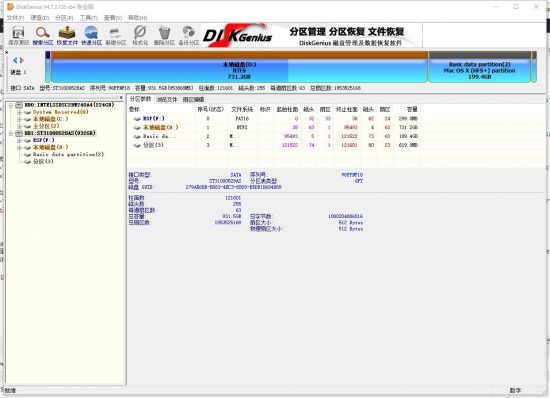Viewport: 550px width, 398px height.
Task: Click the disk GUID value
Action: tap(234, 187)
